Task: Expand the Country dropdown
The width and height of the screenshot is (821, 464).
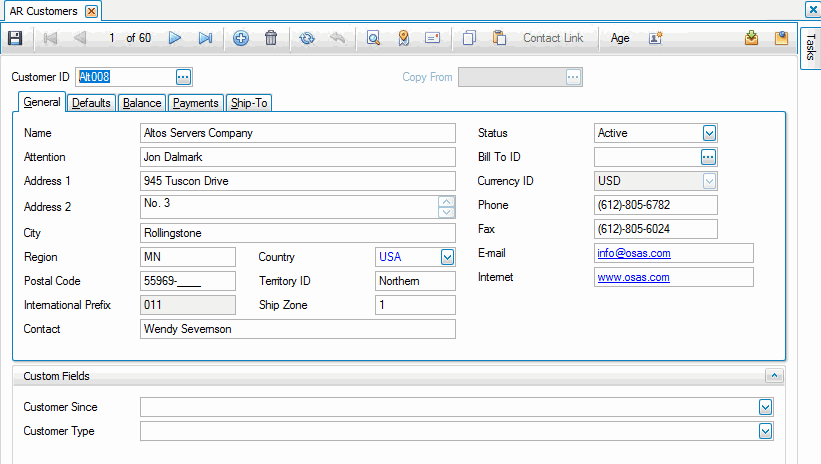Action: click(x=447, y=257)
